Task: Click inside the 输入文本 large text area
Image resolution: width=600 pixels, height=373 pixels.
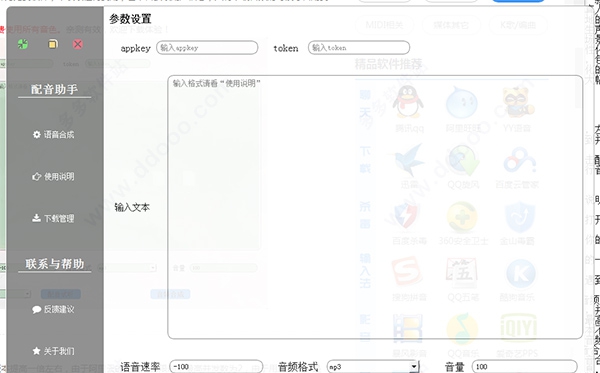Action: coord(375,207)
